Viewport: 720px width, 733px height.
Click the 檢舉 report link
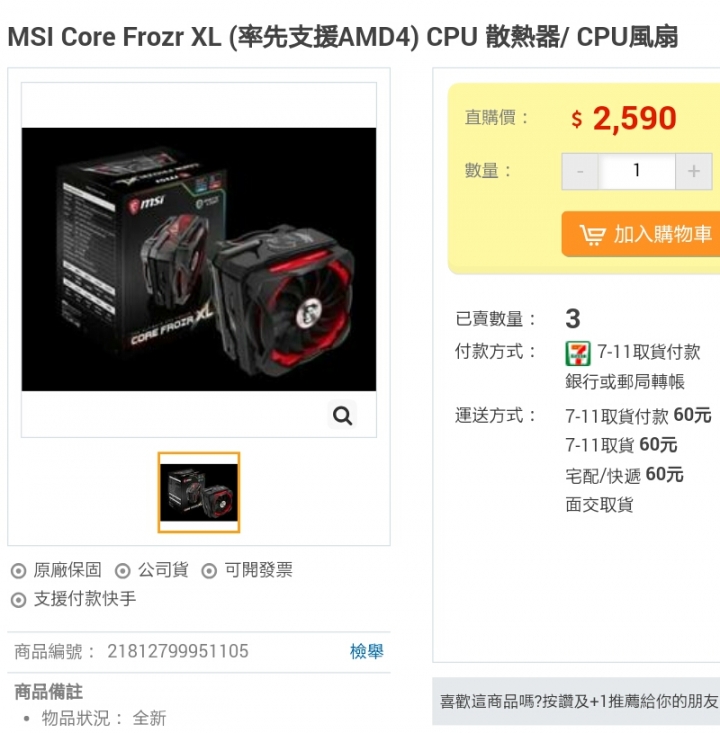[x=367, y=651]
